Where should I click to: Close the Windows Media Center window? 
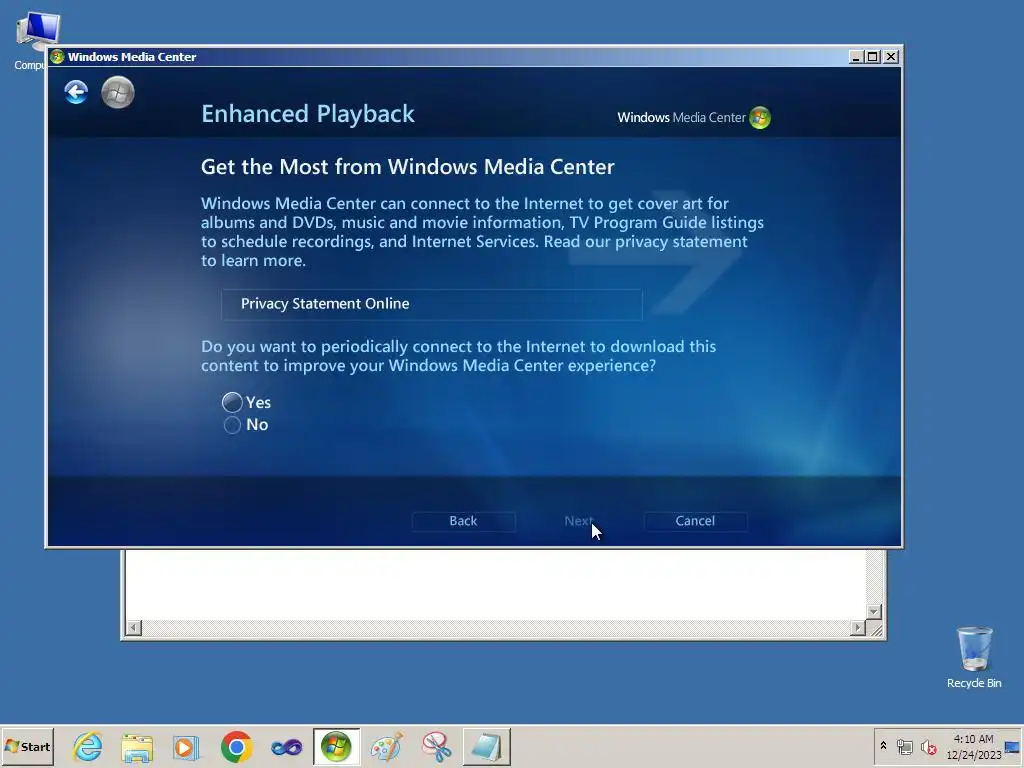click(890, 57)
